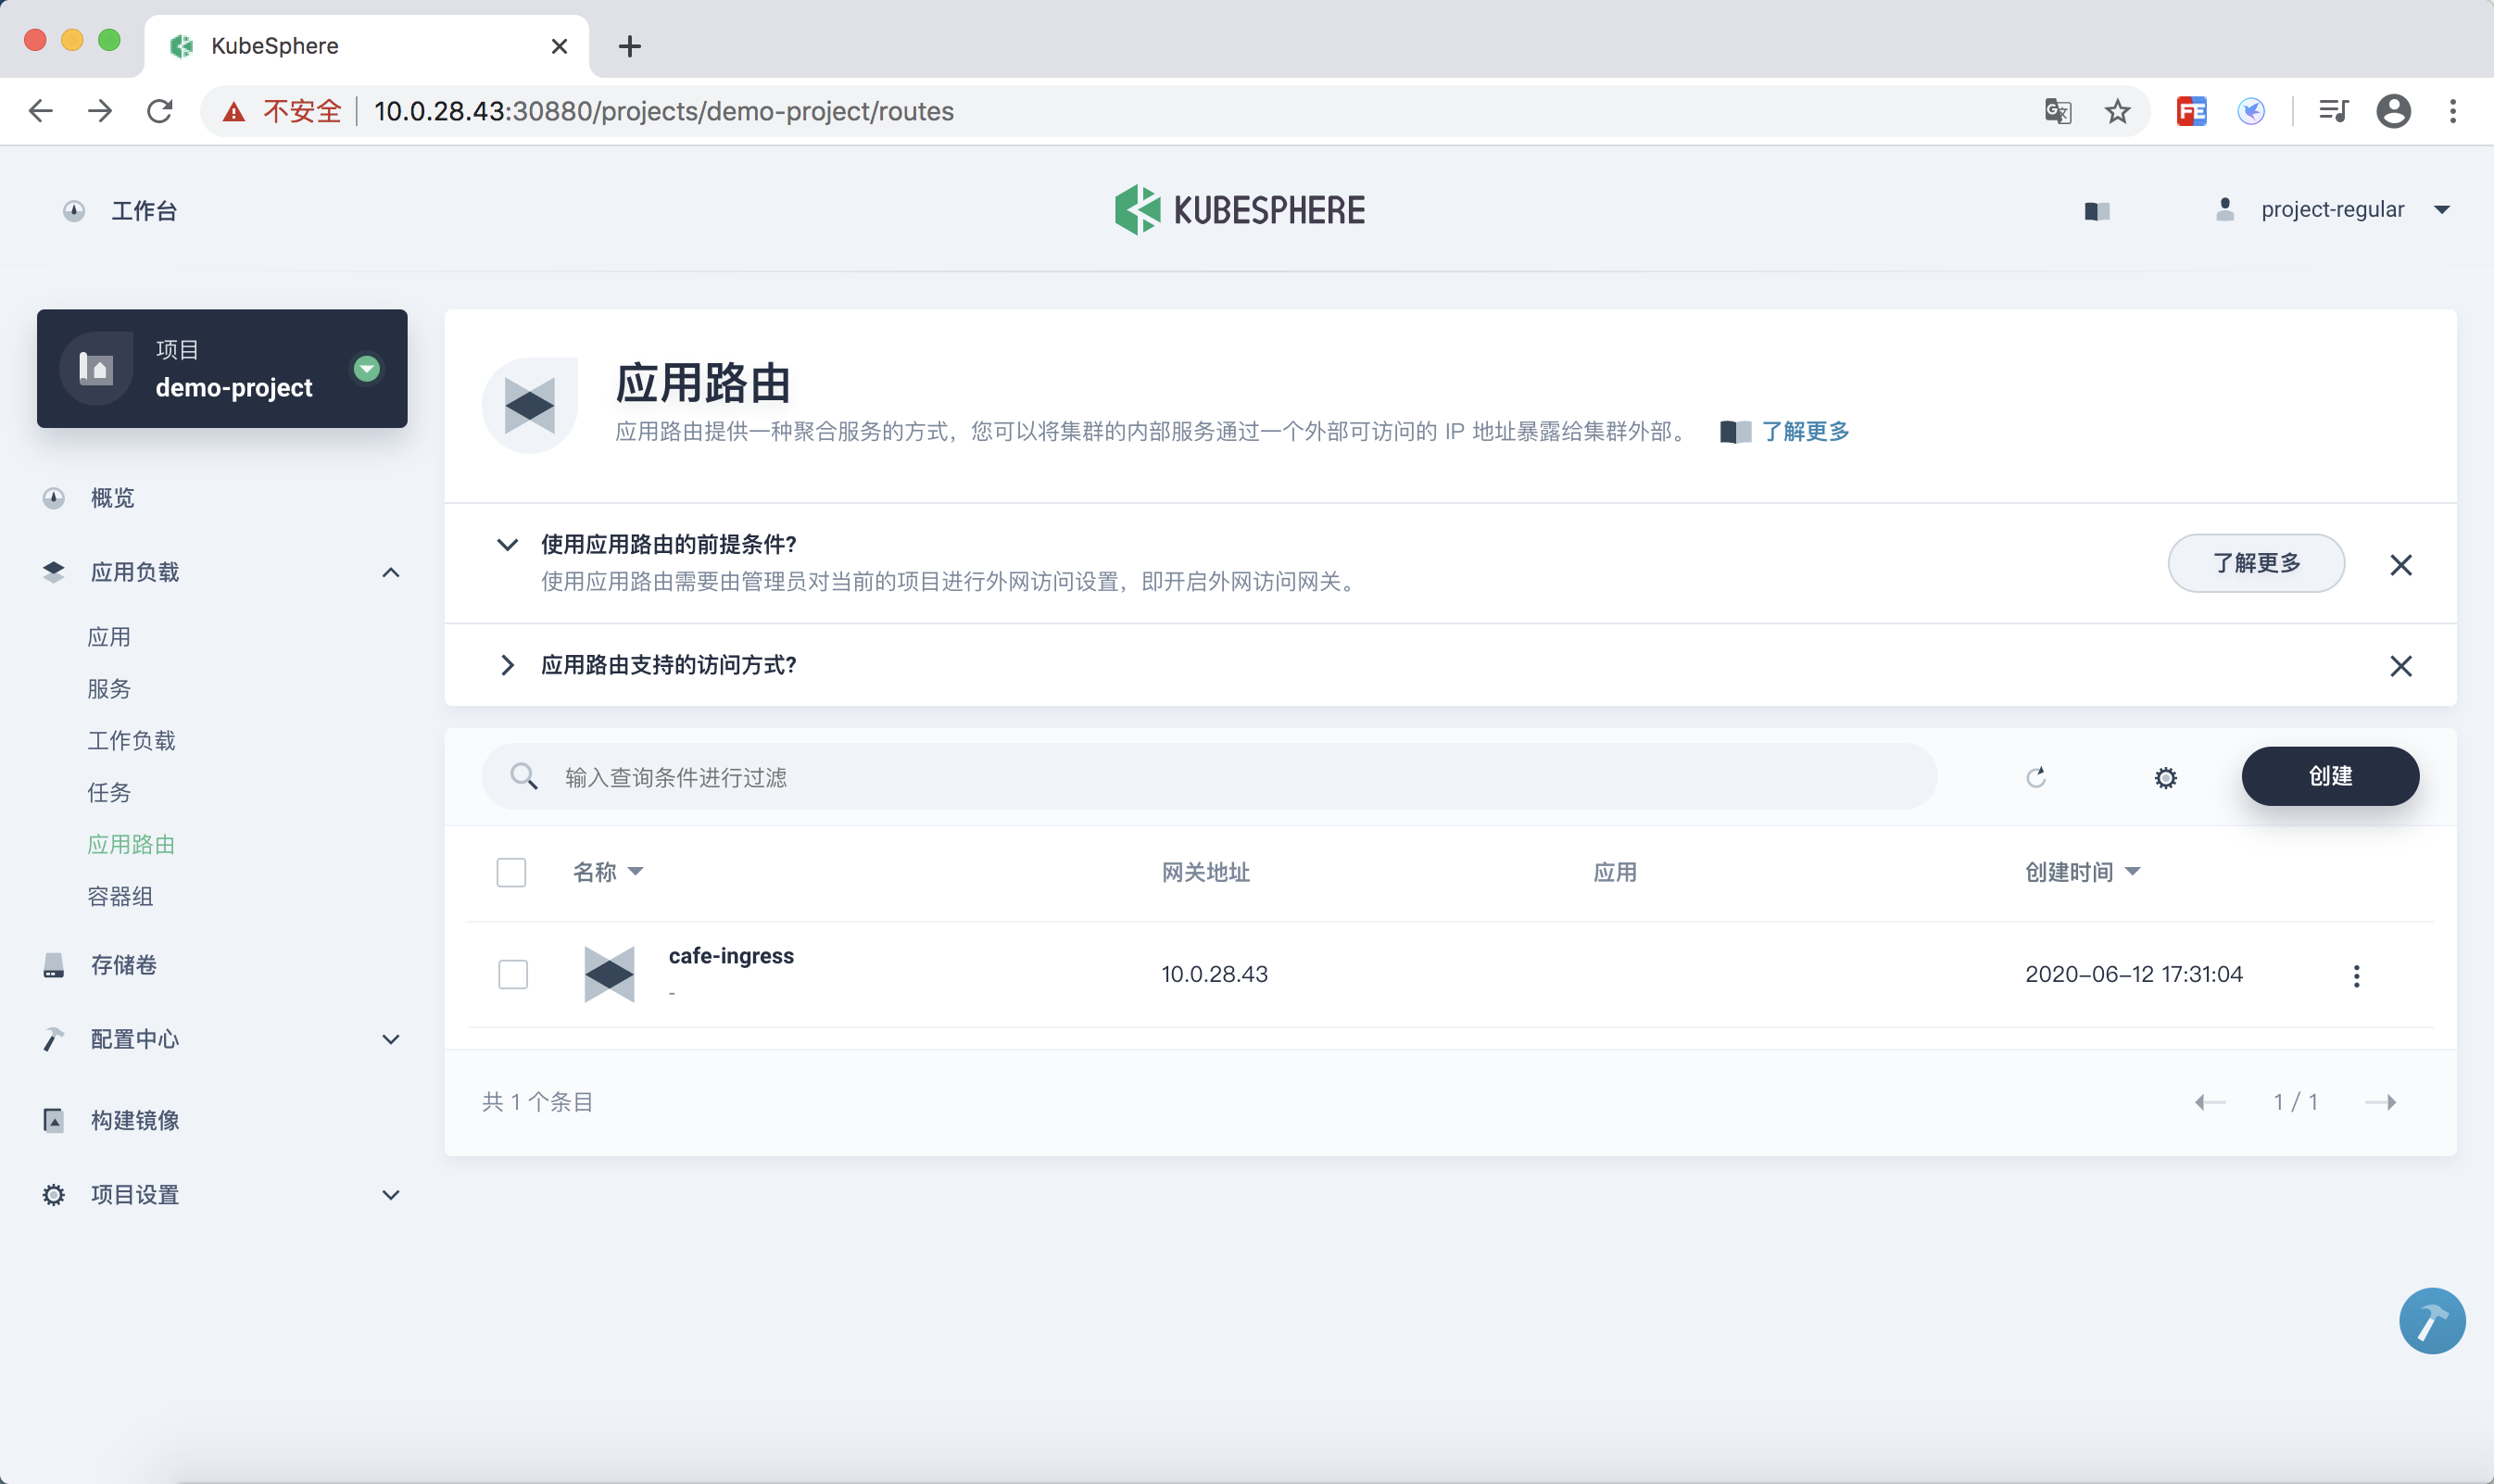This screenshot has width=2494, height=1484.
Task: Click the Google Translate icon in address bar
Action: coord(2057,111)
